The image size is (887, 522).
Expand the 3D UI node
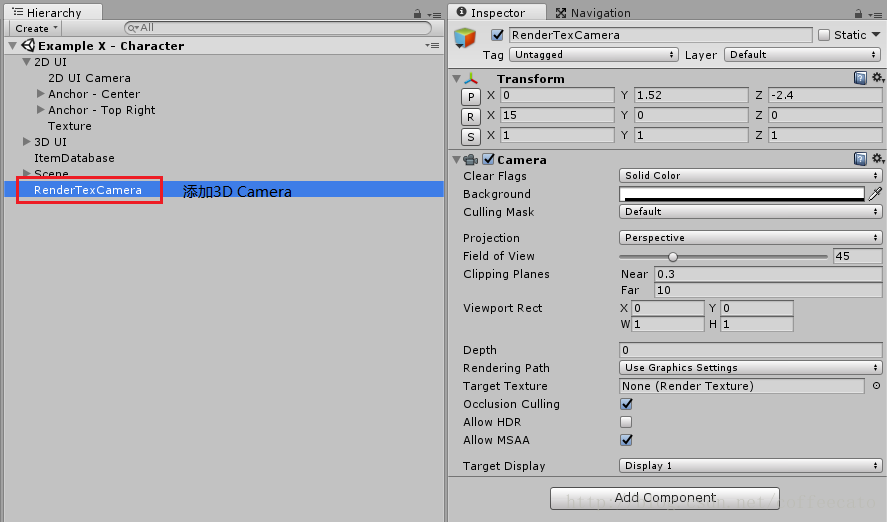[27, 141]
